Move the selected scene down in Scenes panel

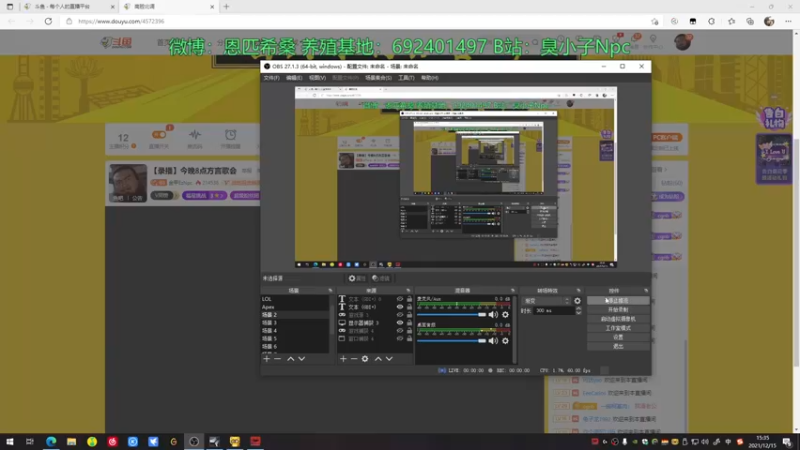click(x=302, y=359)
